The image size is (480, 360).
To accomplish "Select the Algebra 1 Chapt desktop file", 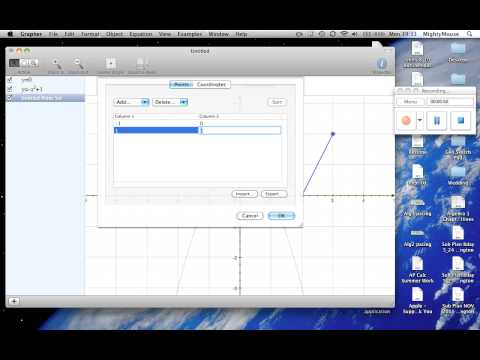I will [x=458, y=209].
